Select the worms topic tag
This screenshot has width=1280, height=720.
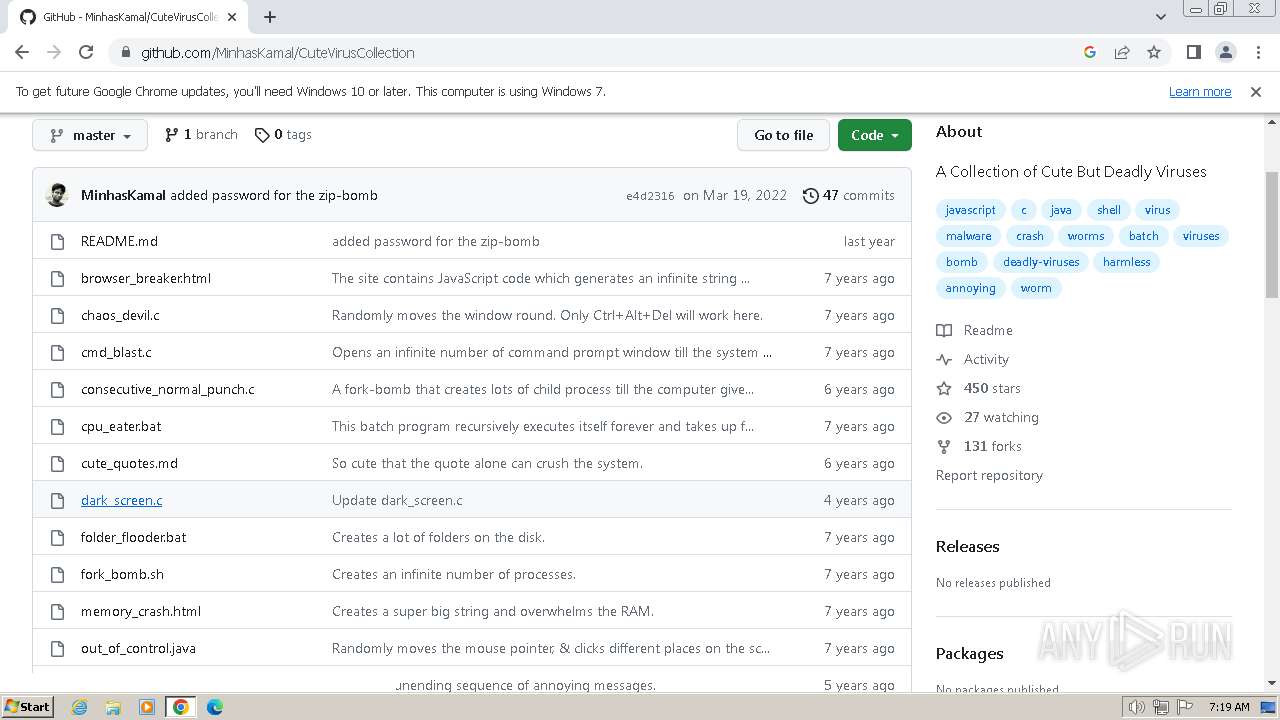pyautogui.click(x=1086, y=236)
